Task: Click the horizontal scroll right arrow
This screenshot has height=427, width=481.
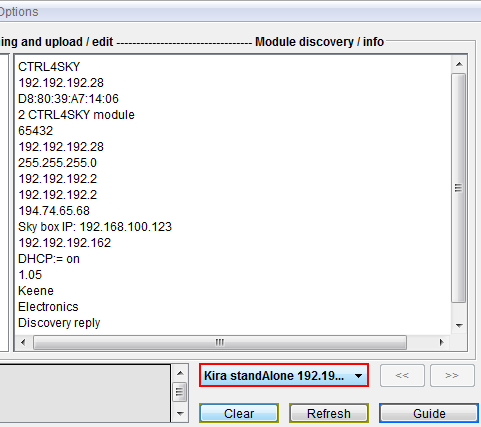Action: [442, 342]
